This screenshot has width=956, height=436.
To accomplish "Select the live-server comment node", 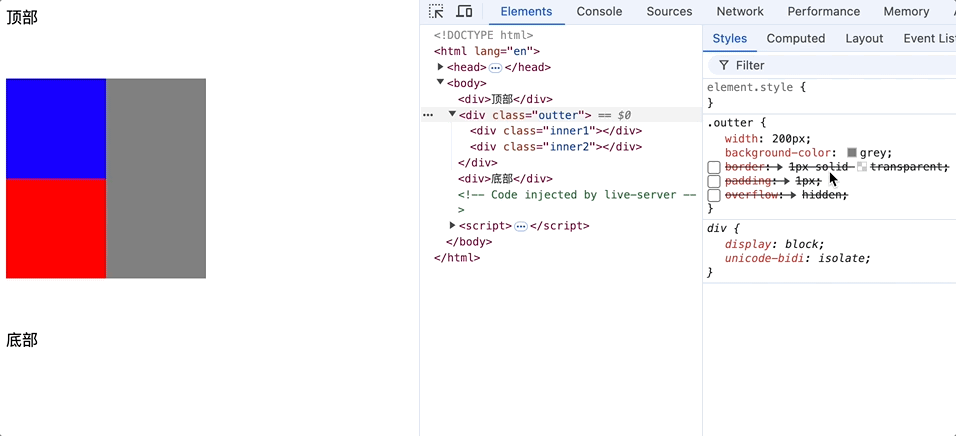I will (577, 202).
